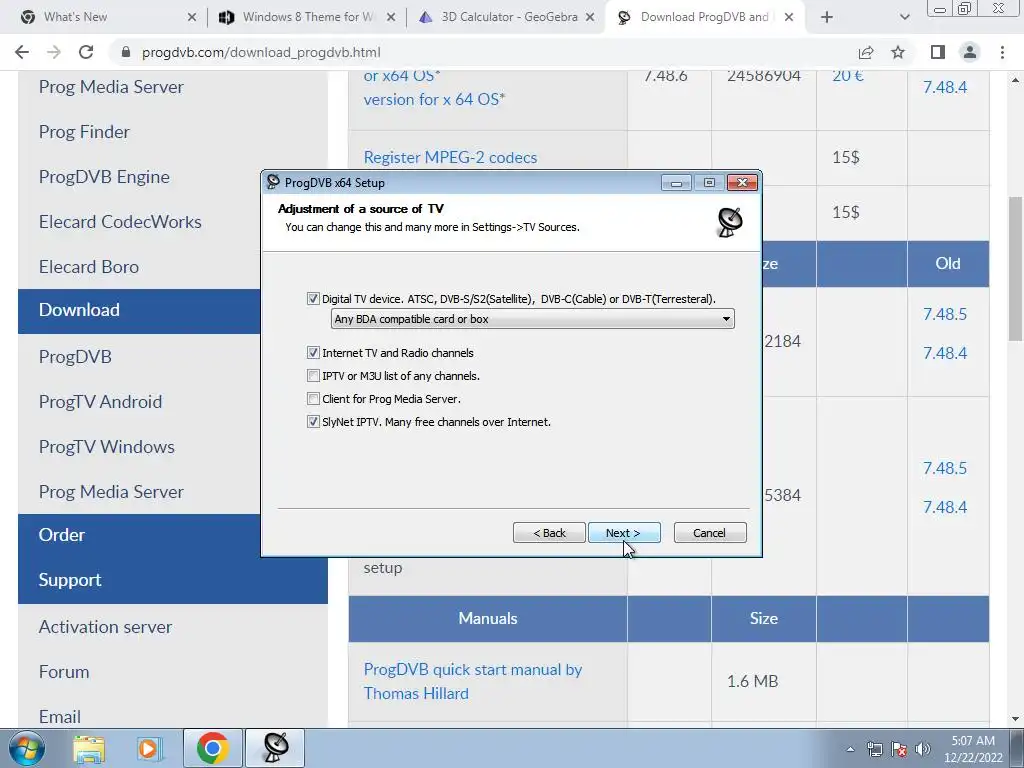
Task: Click the Back button in setup
Action: 549,533
